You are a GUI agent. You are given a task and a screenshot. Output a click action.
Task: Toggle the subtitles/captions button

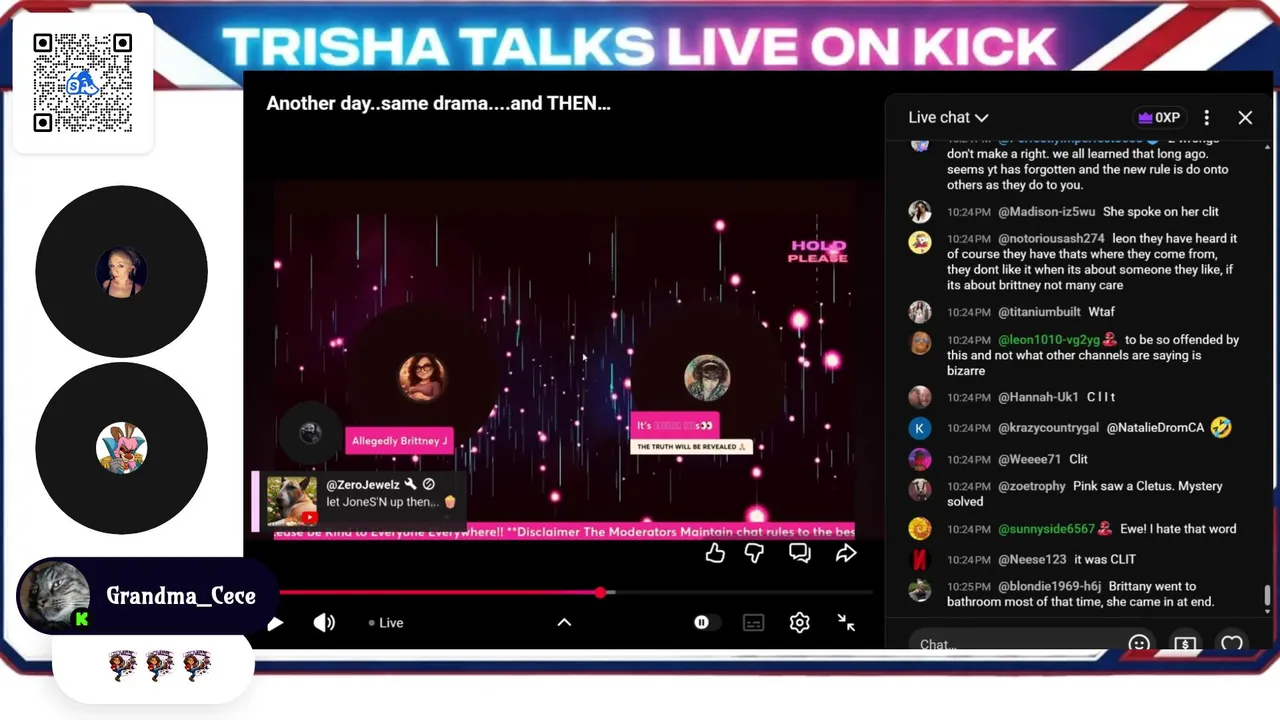tap(753, 623)
